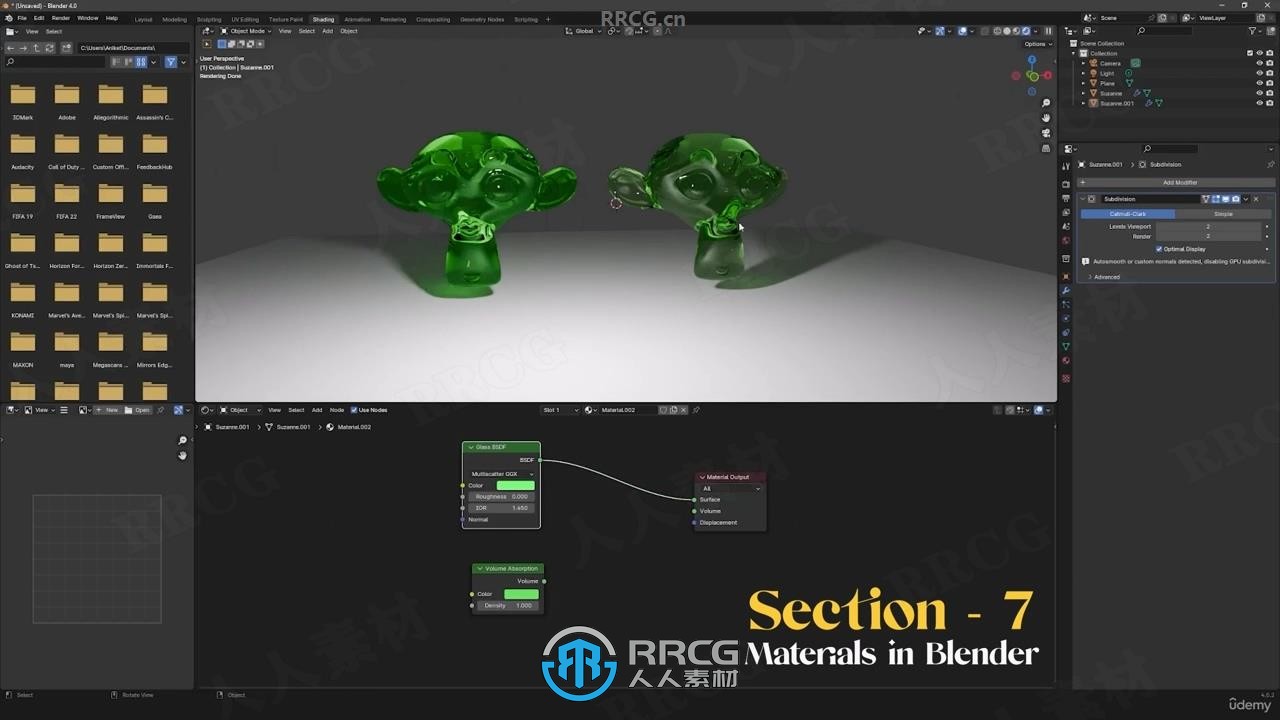Image resolution: width=1280 pixels, height=720 pixels.
Task: Open Material Output target All dropdown
Action: (730, 488)
